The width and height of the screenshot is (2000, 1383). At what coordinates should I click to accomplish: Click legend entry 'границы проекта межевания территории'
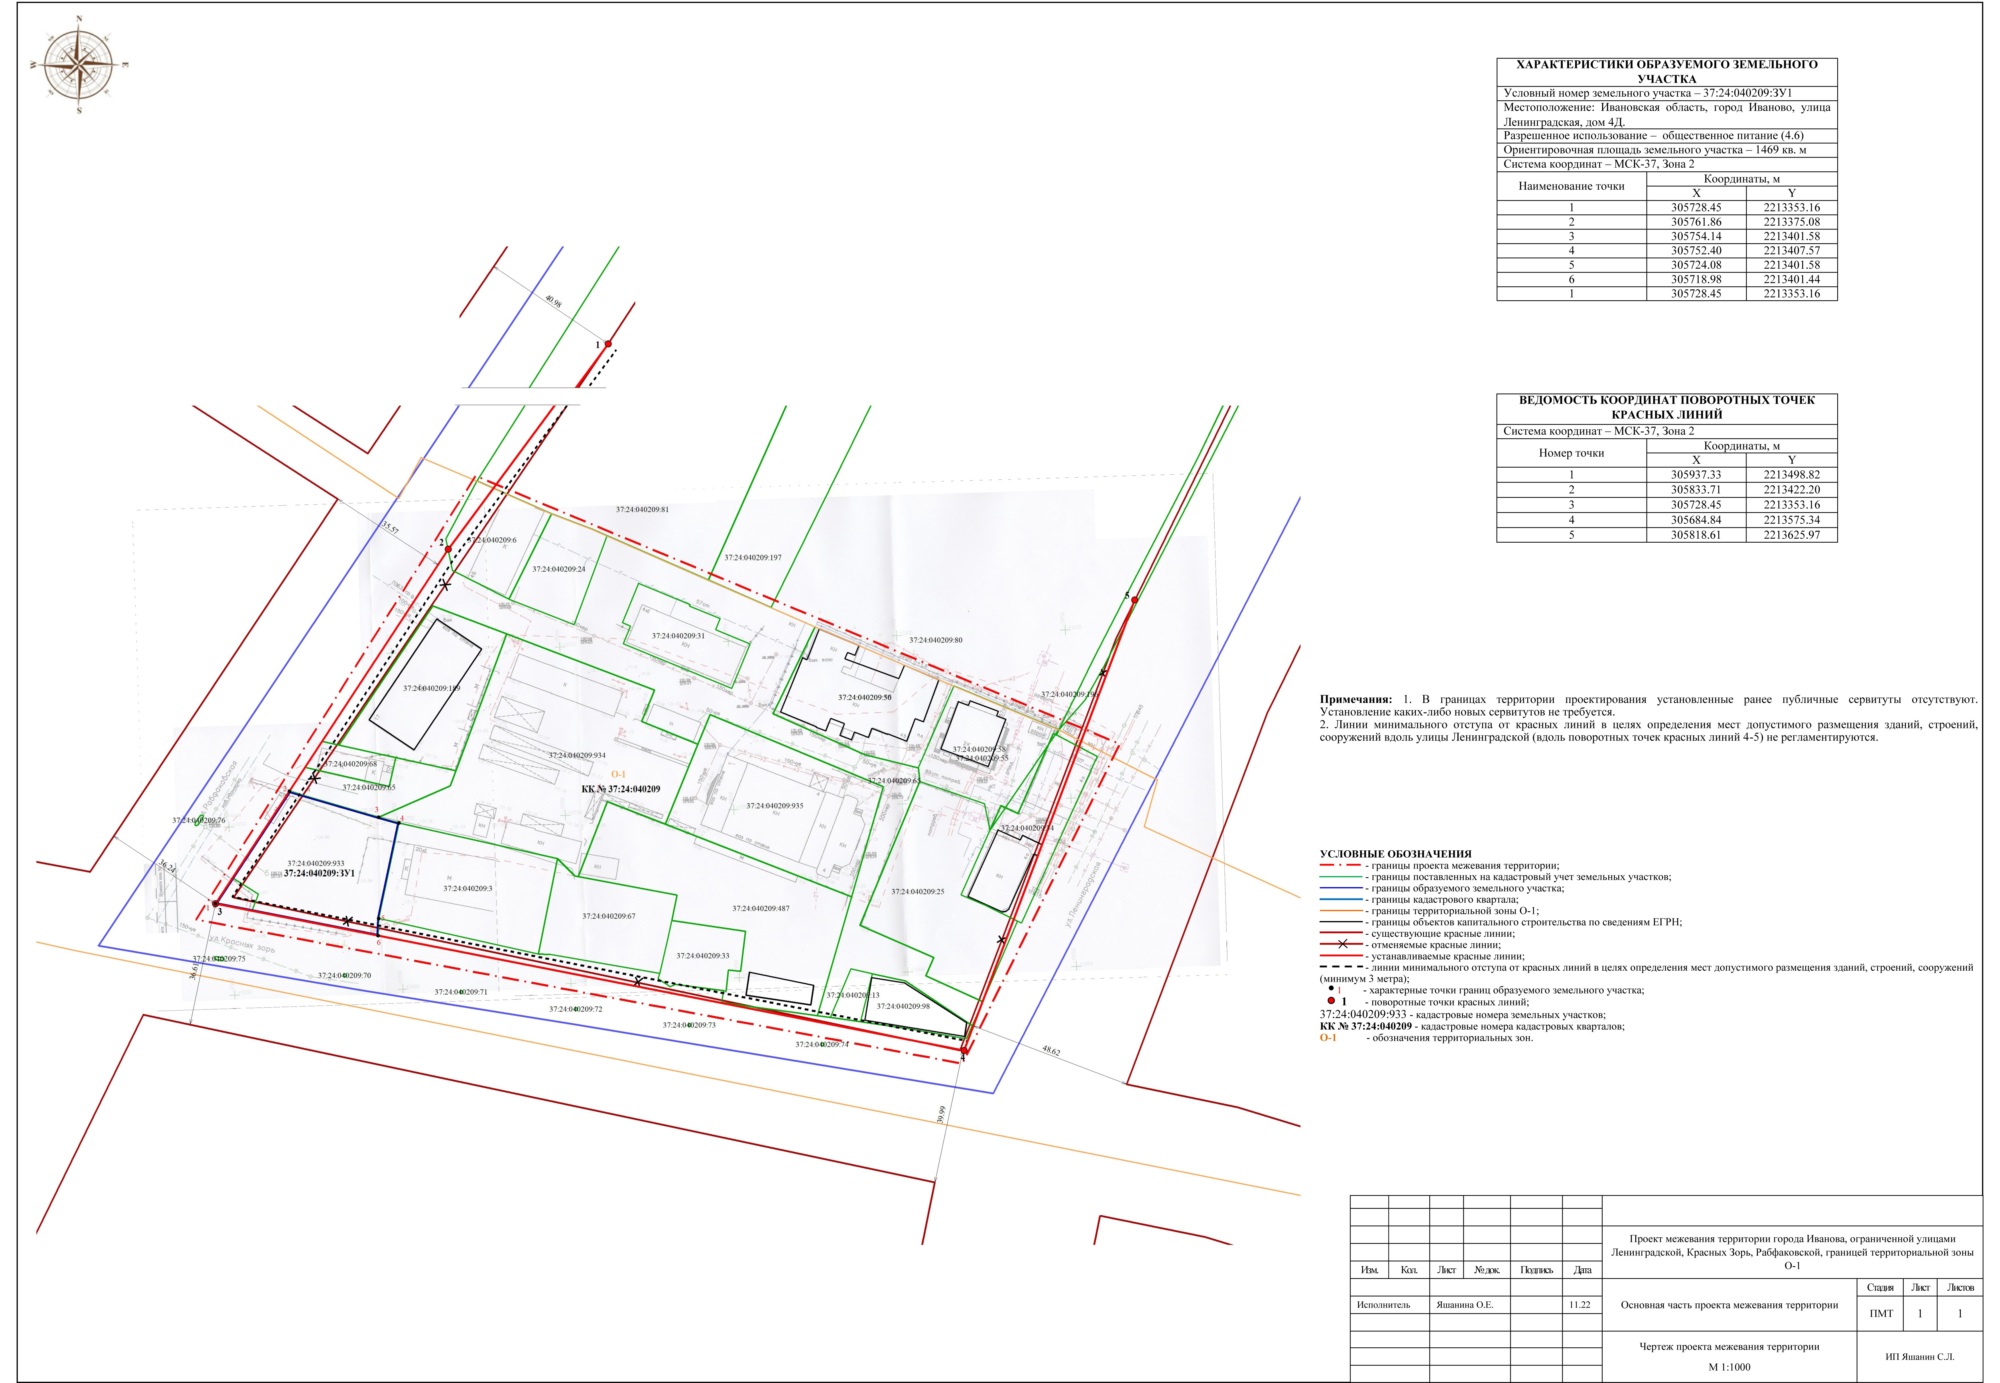coord(1465,866)
